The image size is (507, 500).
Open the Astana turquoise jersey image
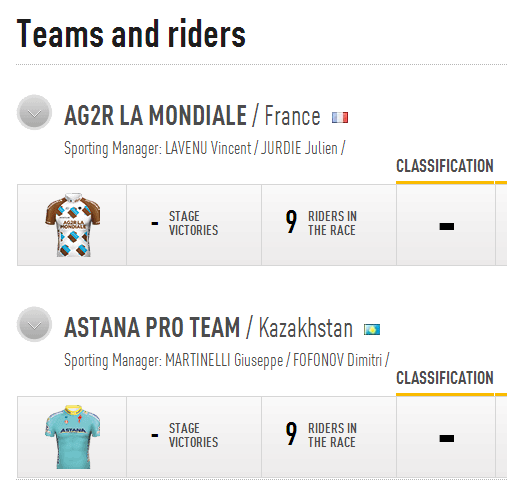[73, 437]
